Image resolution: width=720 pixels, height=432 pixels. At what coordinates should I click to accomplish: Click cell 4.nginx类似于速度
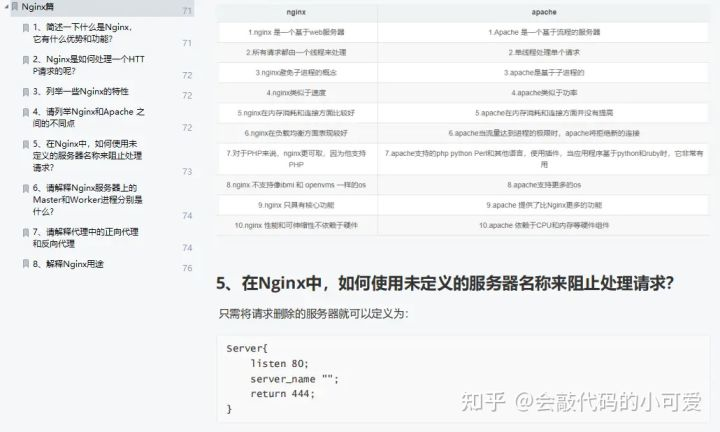[x=296, y=93]
